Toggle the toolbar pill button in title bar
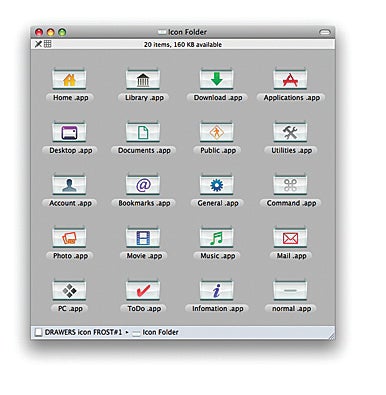Image resolution: width=386 pixels, height=395 pixels. 324,32
